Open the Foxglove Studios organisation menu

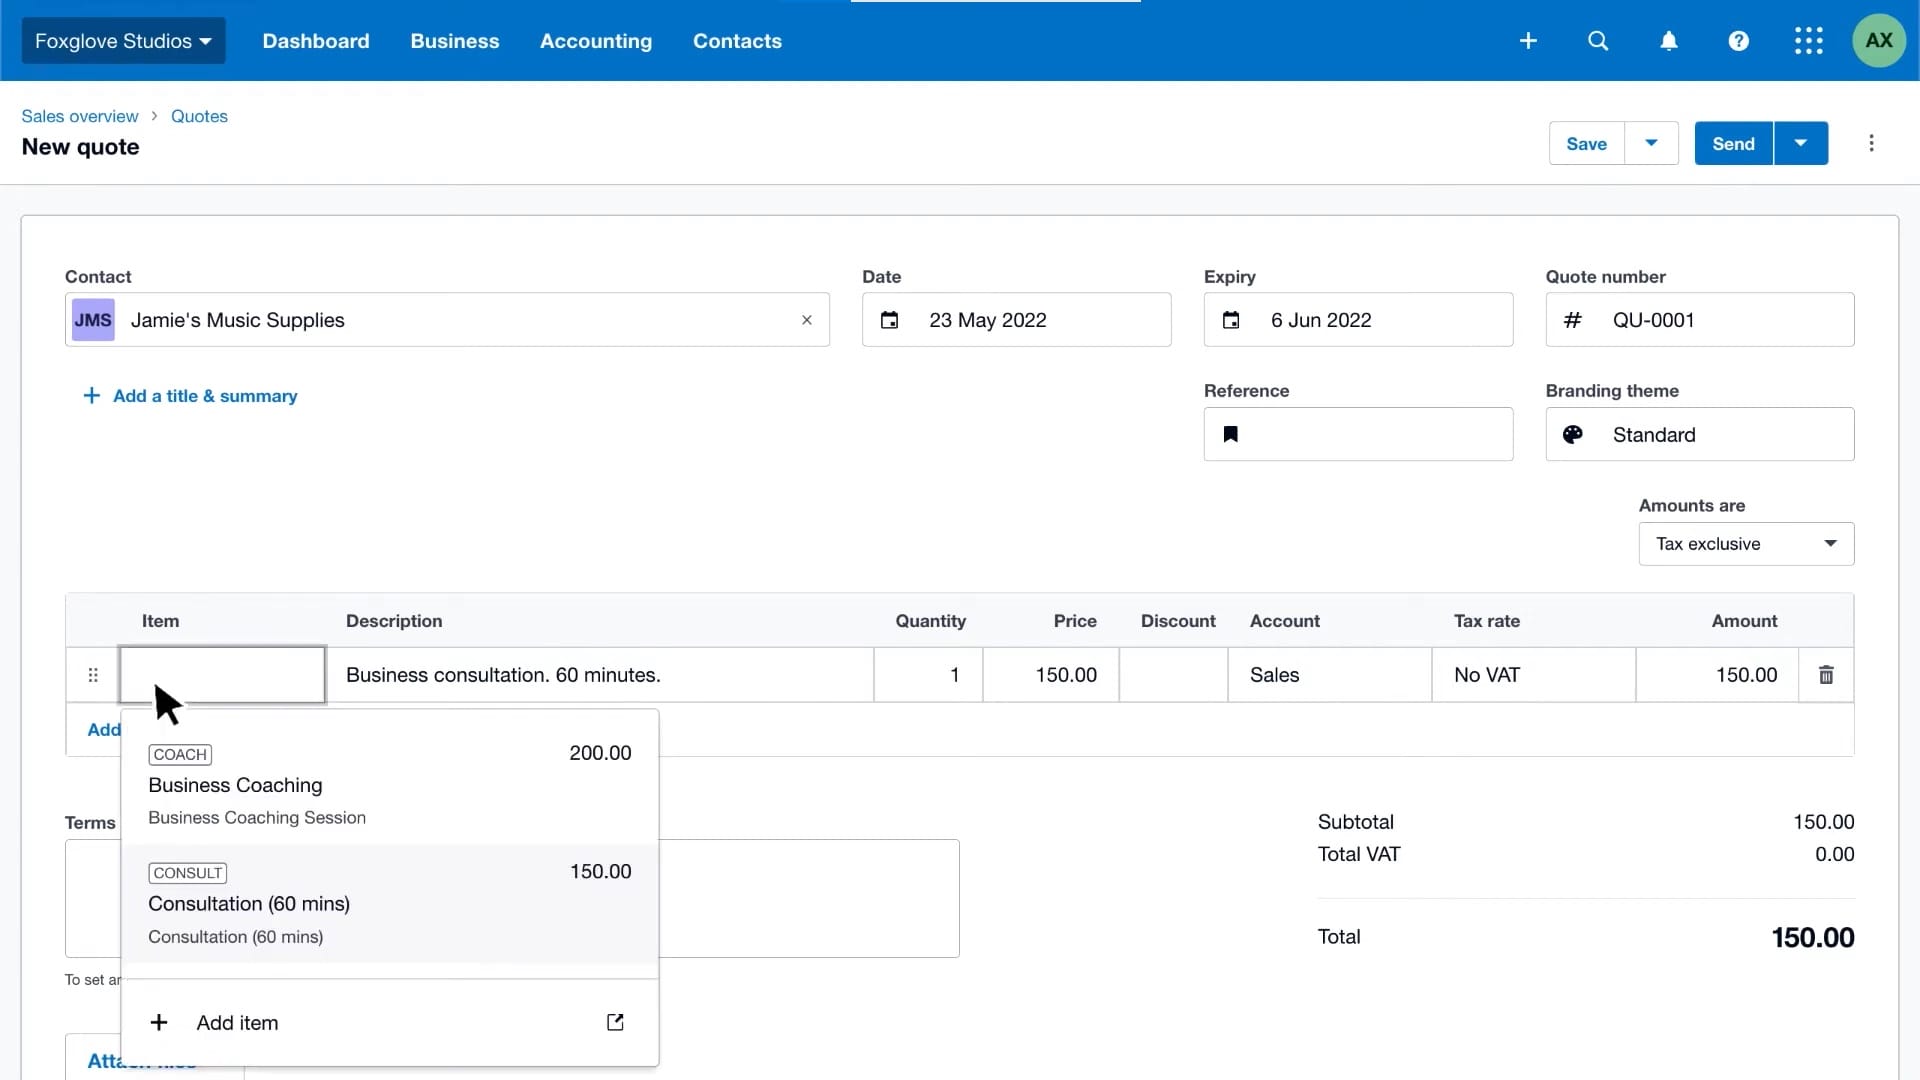tap(123, 41)
